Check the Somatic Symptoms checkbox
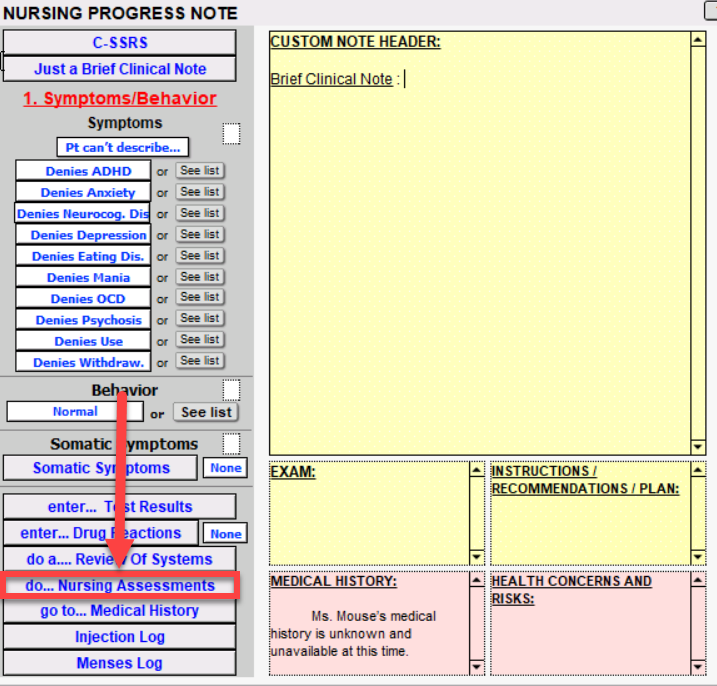The width and height of the screenshot is (717, 686). point(231,443)
